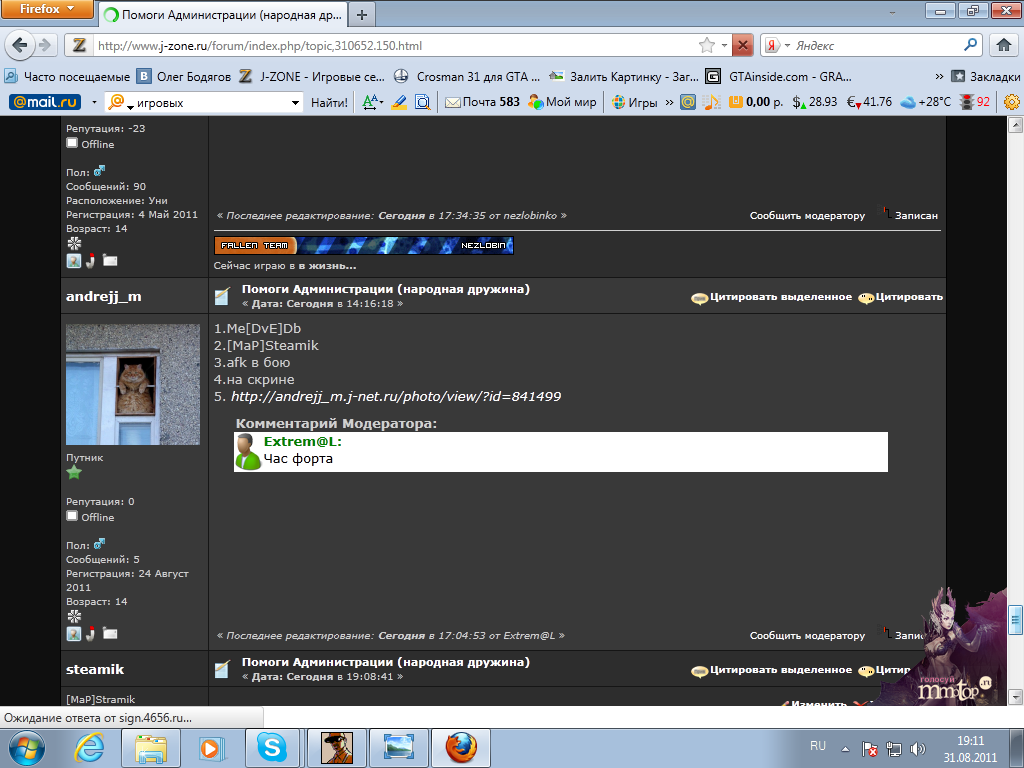Open Windows Start menu

[x=25, y=748]
